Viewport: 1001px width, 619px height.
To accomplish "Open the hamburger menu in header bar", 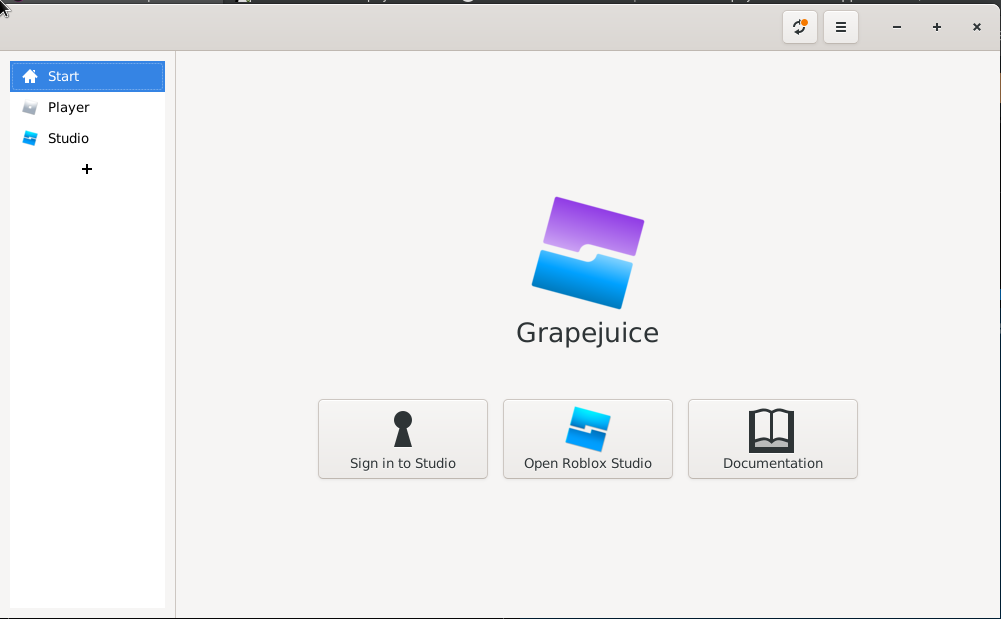I will click(x=841, y=27).
